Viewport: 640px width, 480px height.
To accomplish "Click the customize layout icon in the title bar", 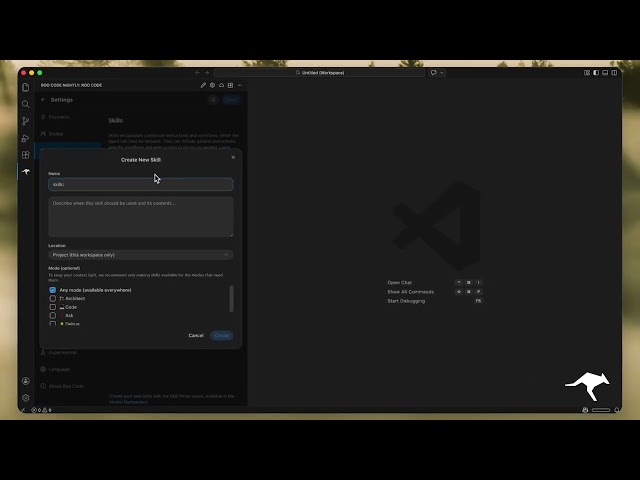I will [x=587, y=73].
